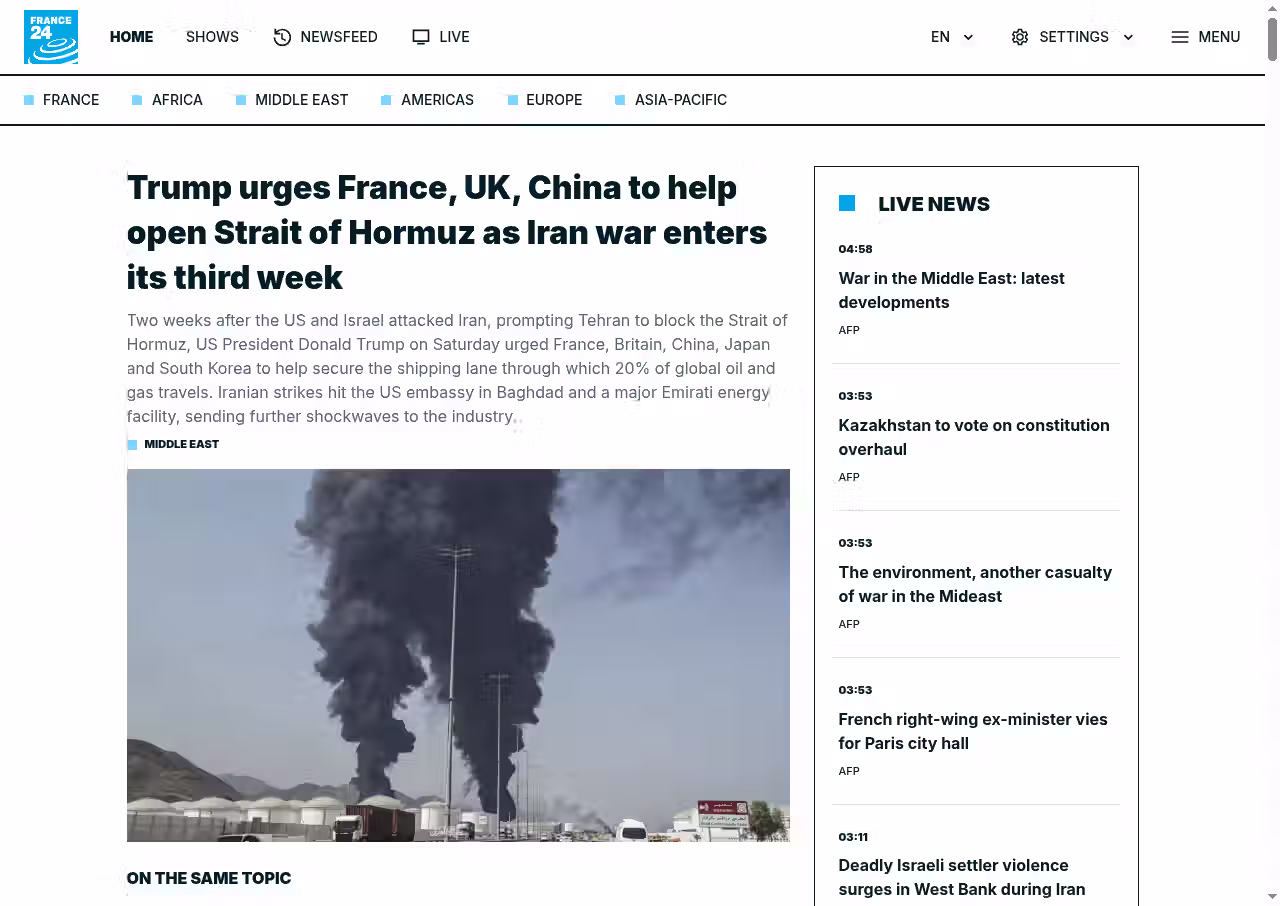Open the Trump Strait of Hormuz headline
The width and height of the screenshot is (1280, 906).
click(447, 232)
